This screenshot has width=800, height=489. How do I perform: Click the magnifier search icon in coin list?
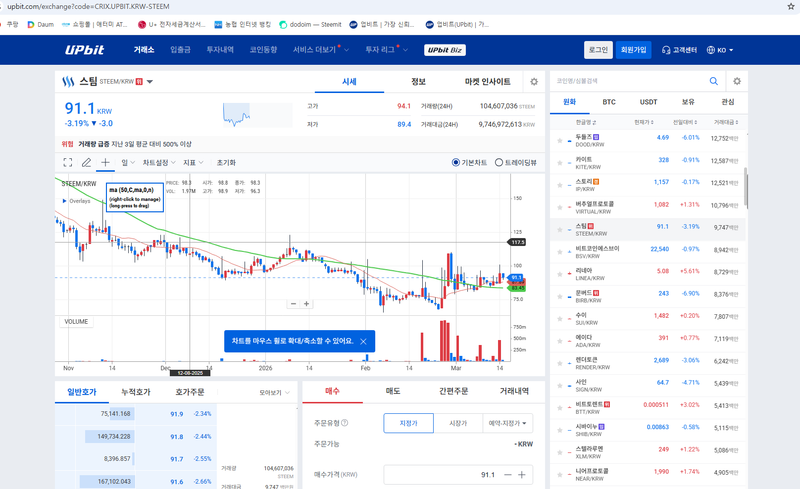(714, 81)
